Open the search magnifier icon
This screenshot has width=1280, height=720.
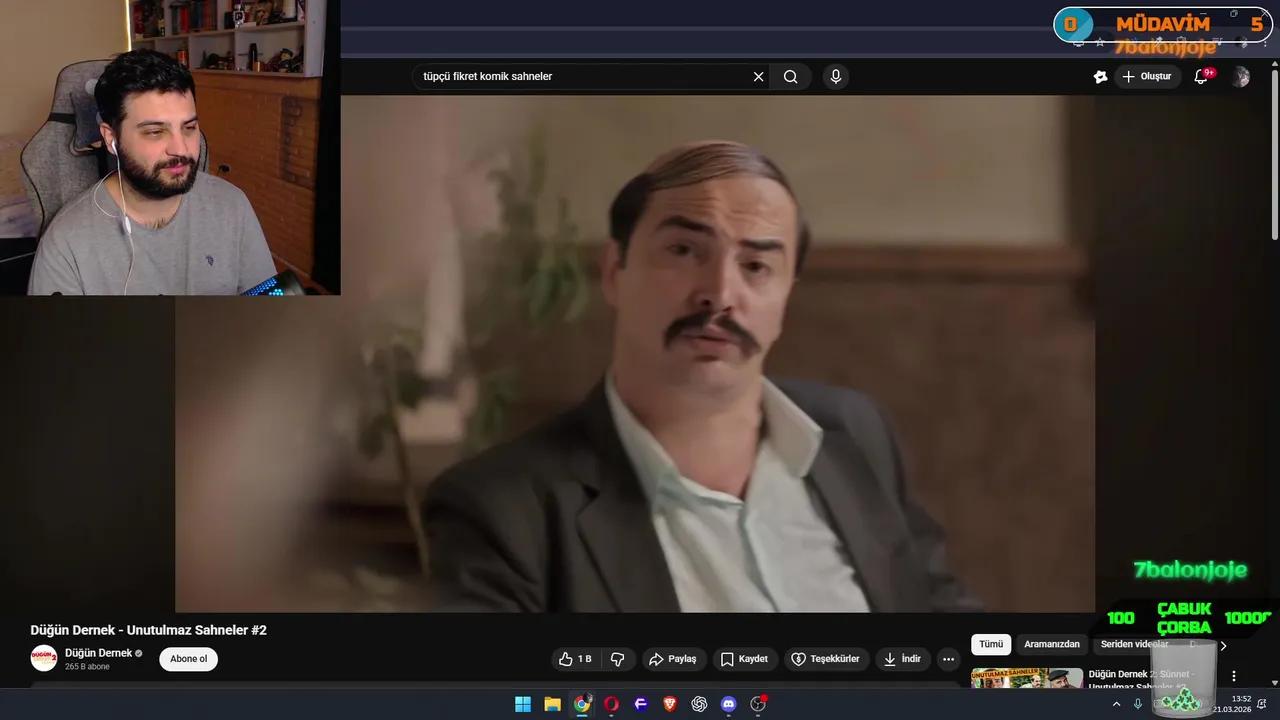coord(790,76)
